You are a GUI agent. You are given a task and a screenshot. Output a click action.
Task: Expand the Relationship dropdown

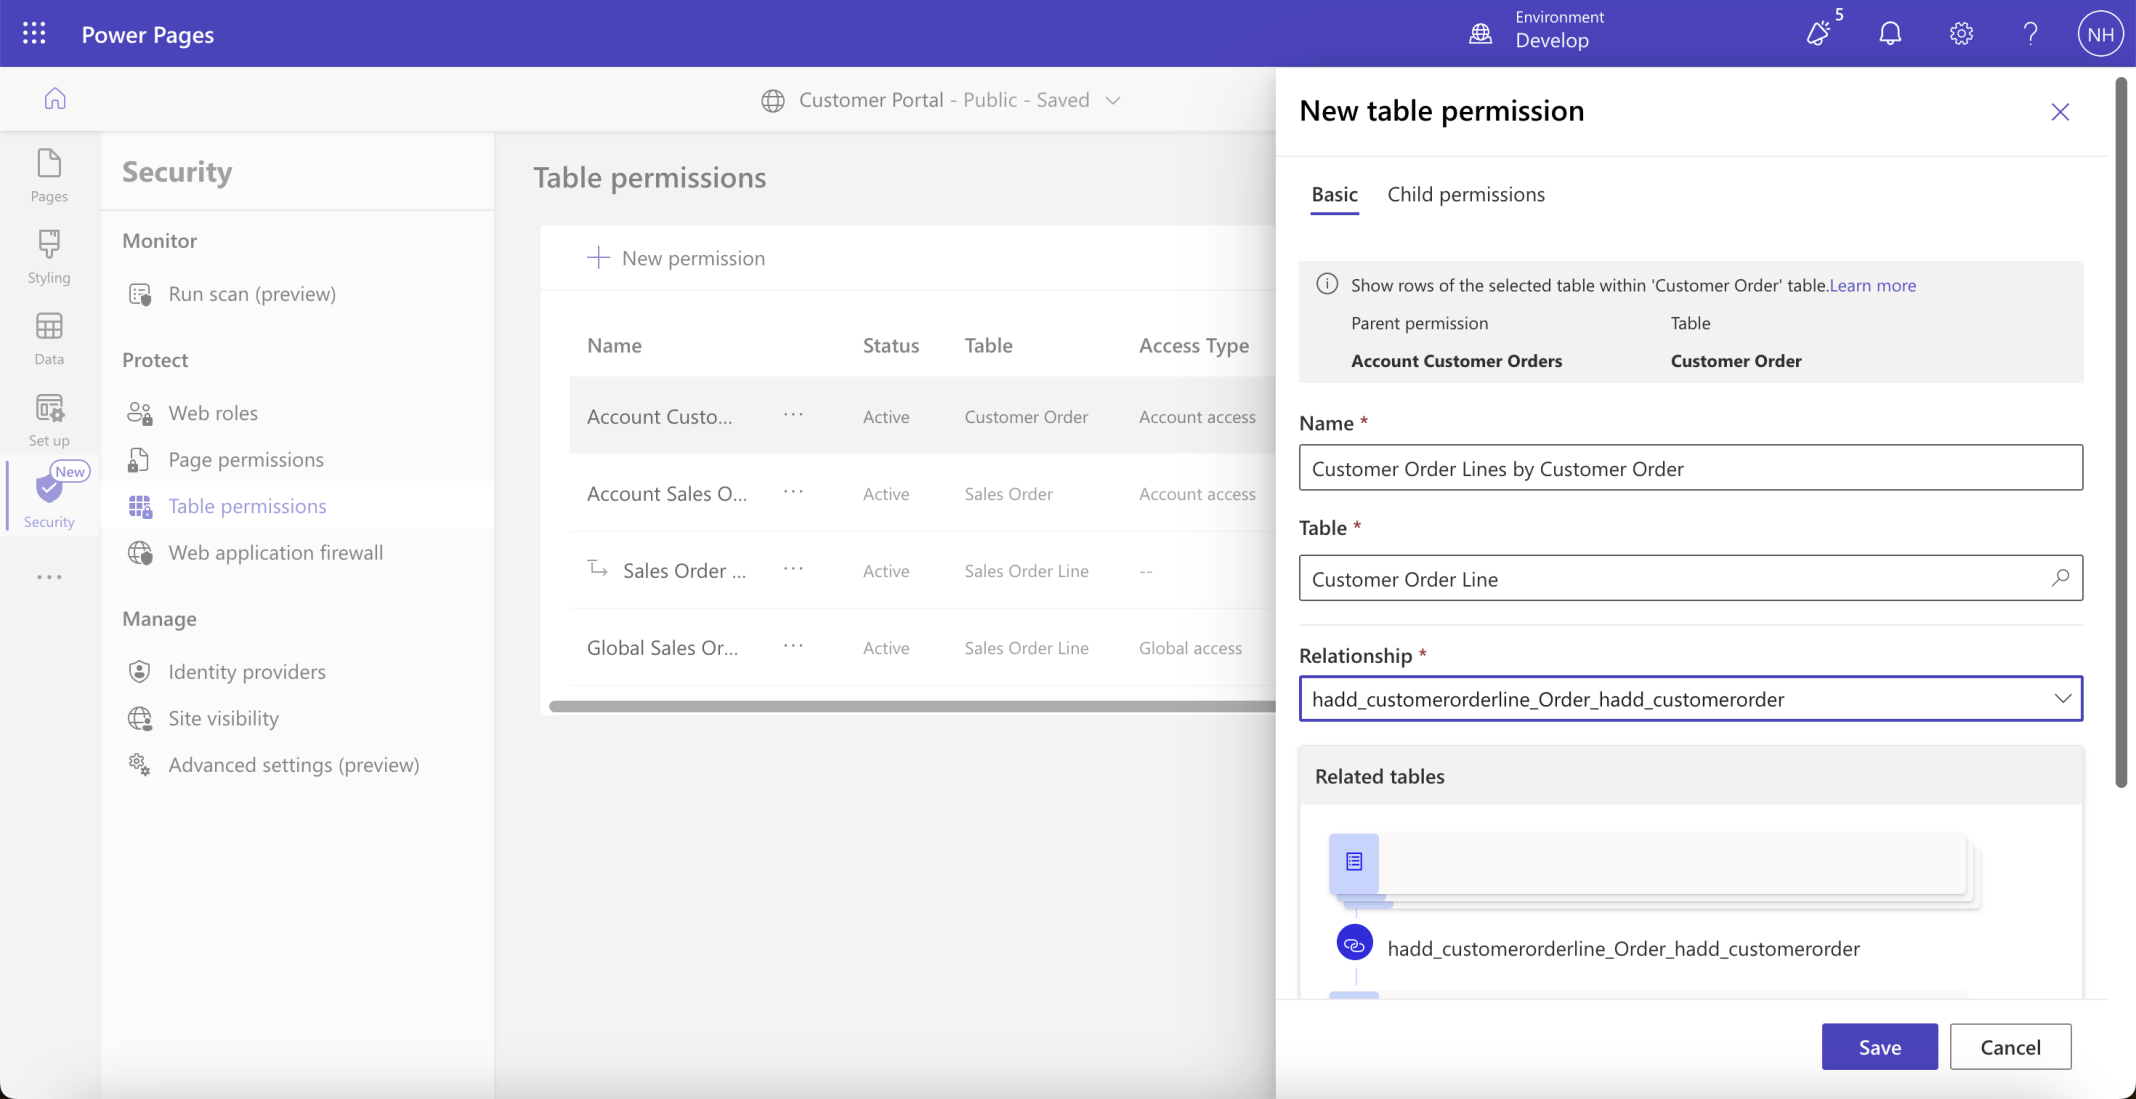point(2062,699)
